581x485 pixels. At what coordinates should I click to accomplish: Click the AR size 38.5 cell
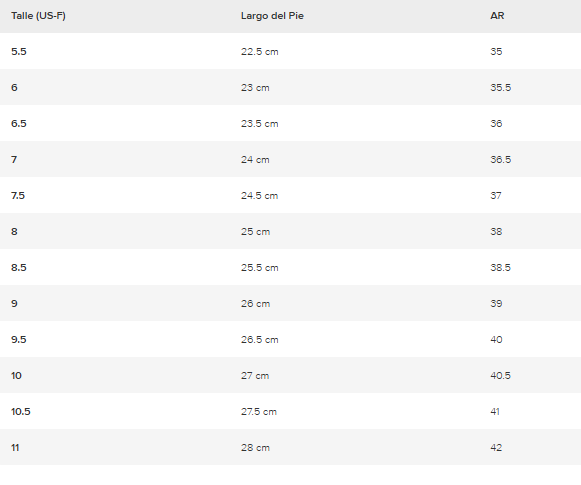(501, 268)
